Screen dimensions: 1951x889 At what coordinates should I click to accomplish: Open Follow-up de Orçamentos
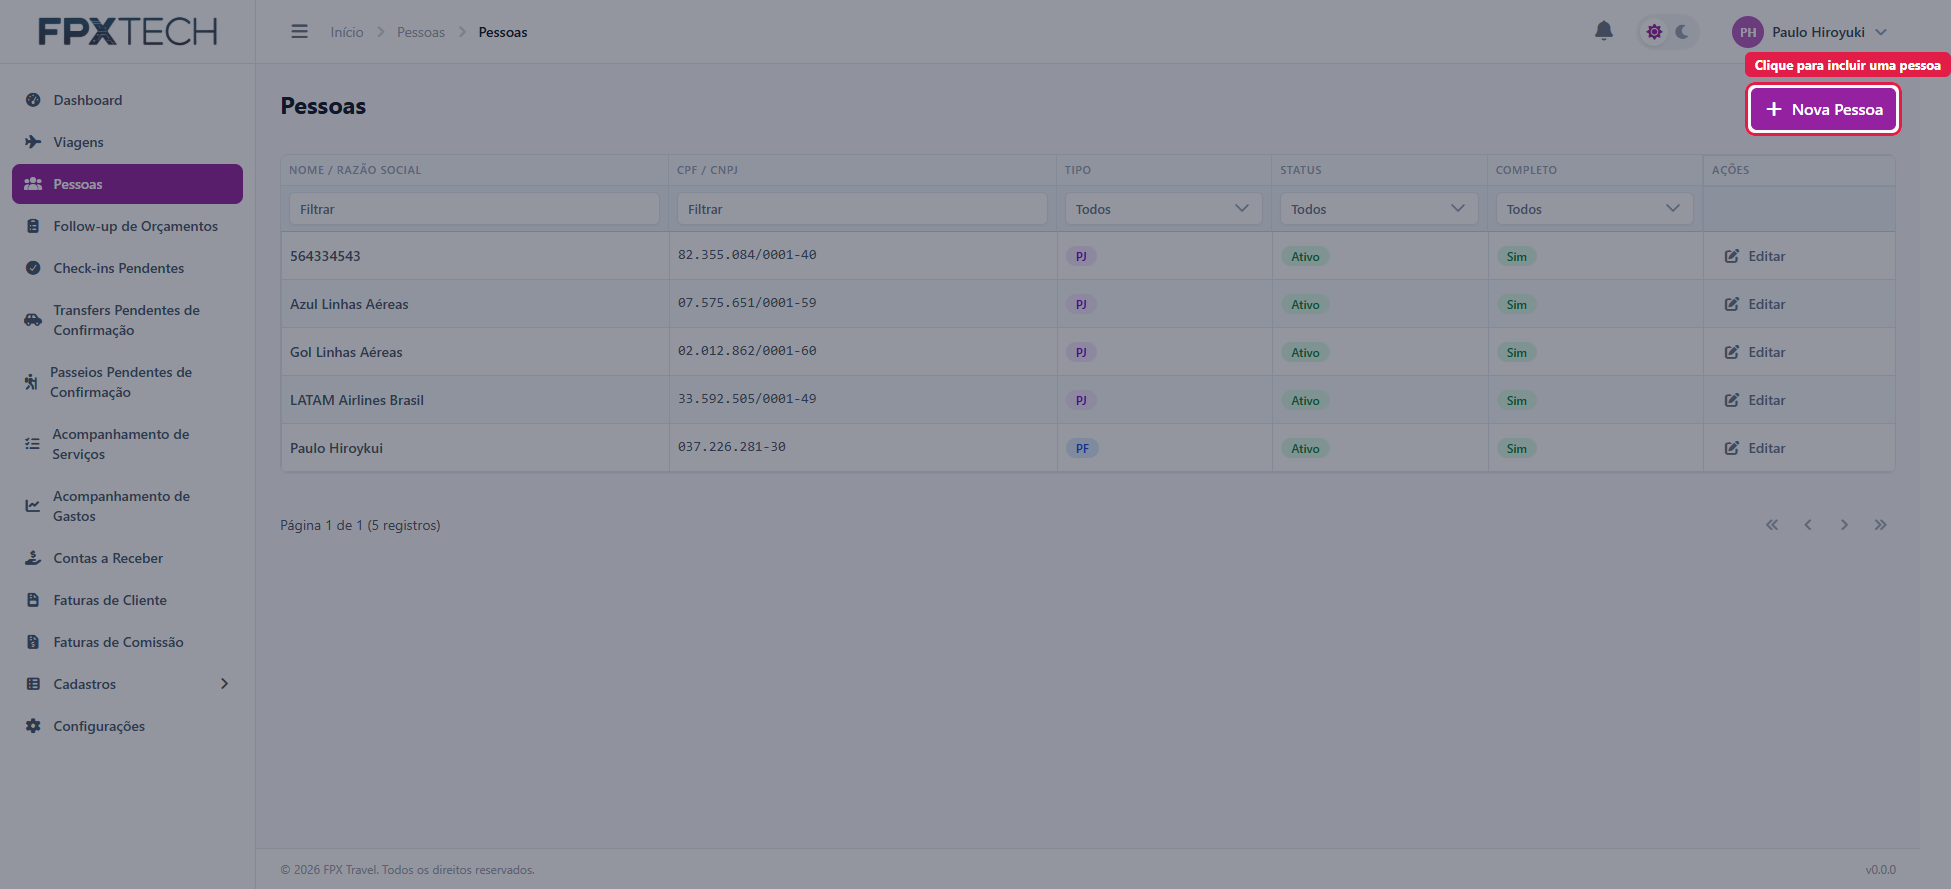coord(127,226)
